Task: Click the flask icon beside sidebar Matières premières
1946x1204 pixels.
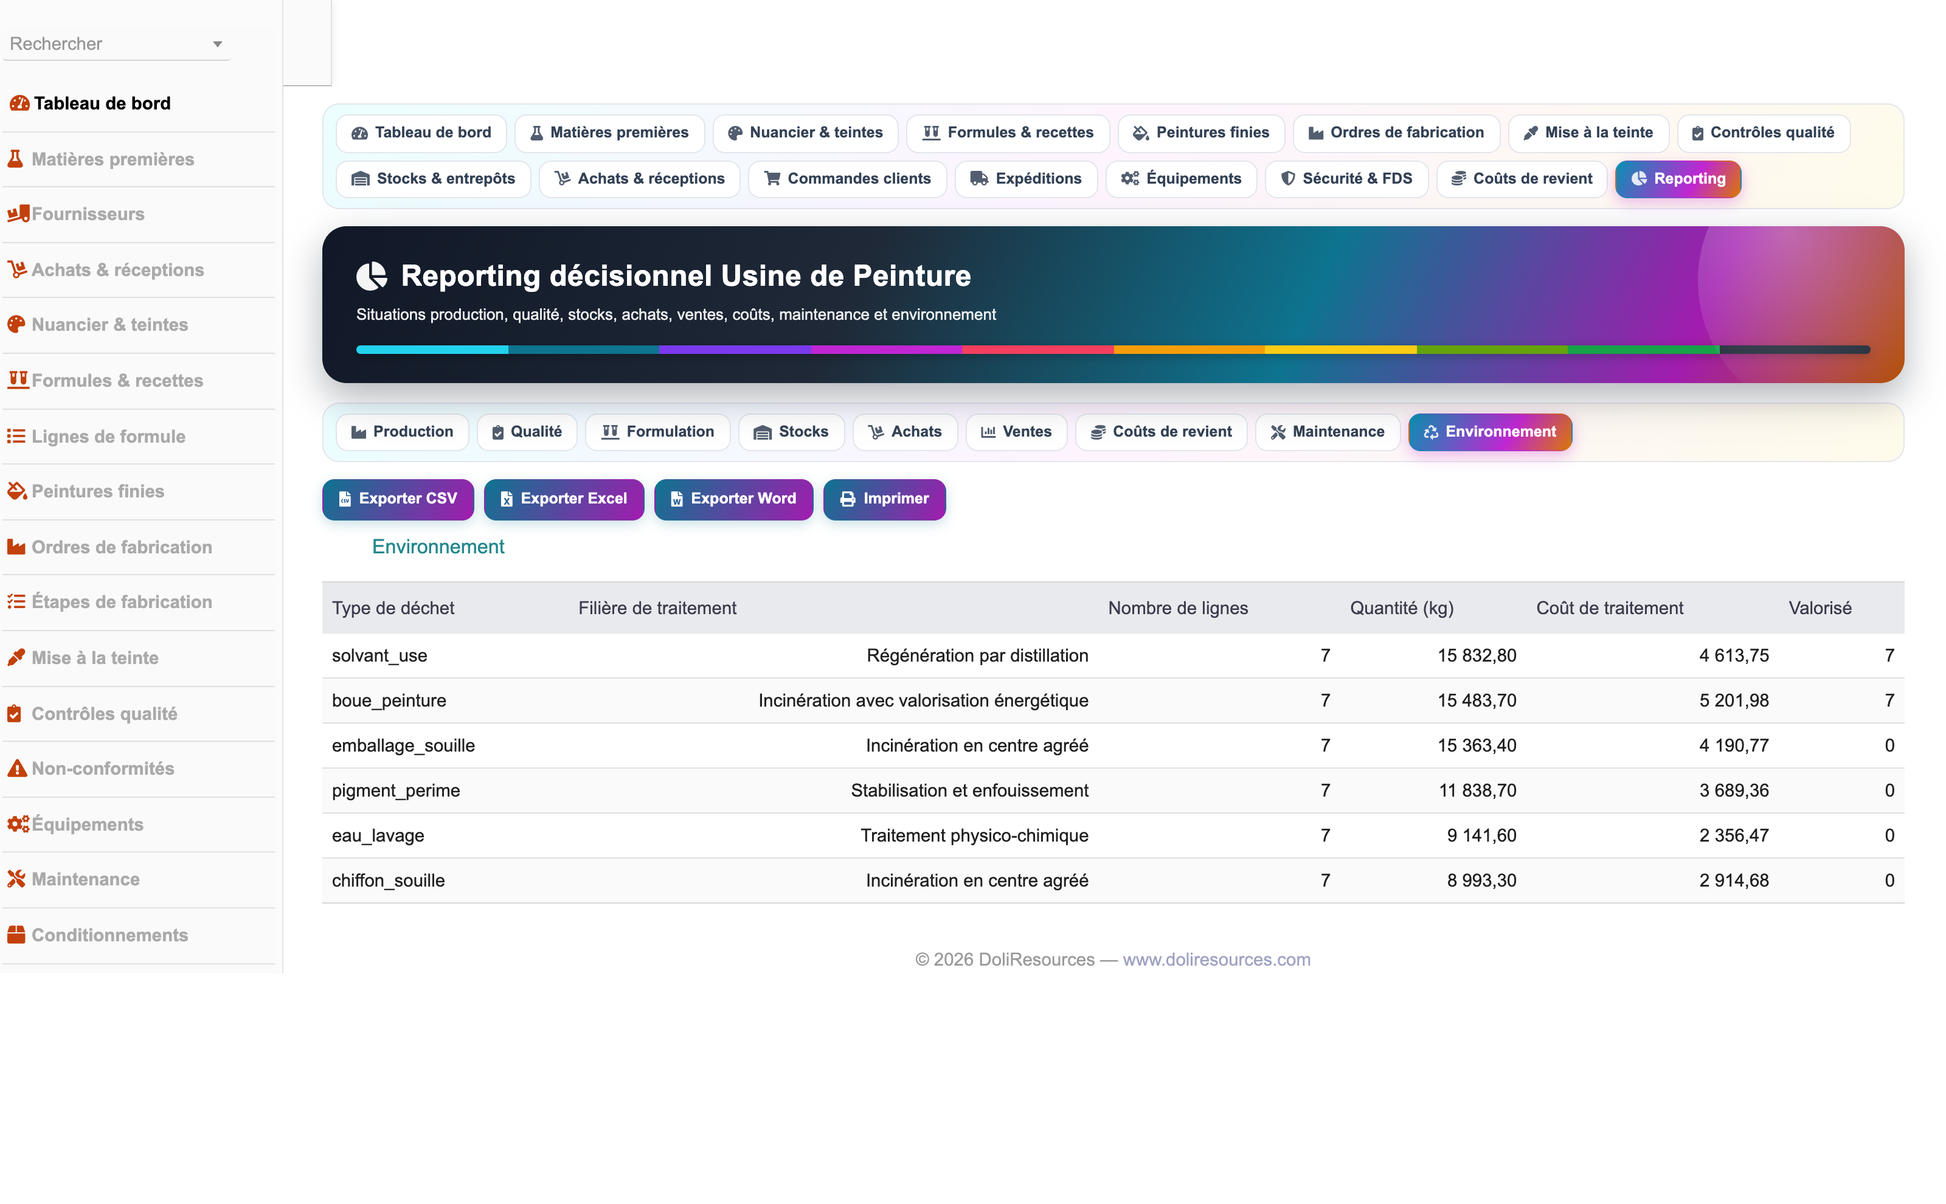Action: (16, 159)
